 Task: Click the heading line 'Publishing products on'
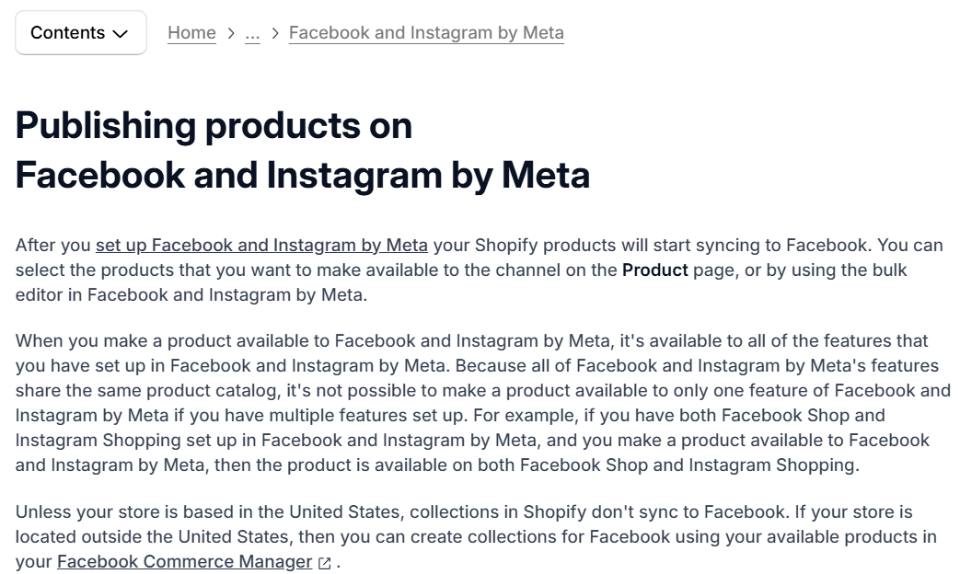(214, 125)
